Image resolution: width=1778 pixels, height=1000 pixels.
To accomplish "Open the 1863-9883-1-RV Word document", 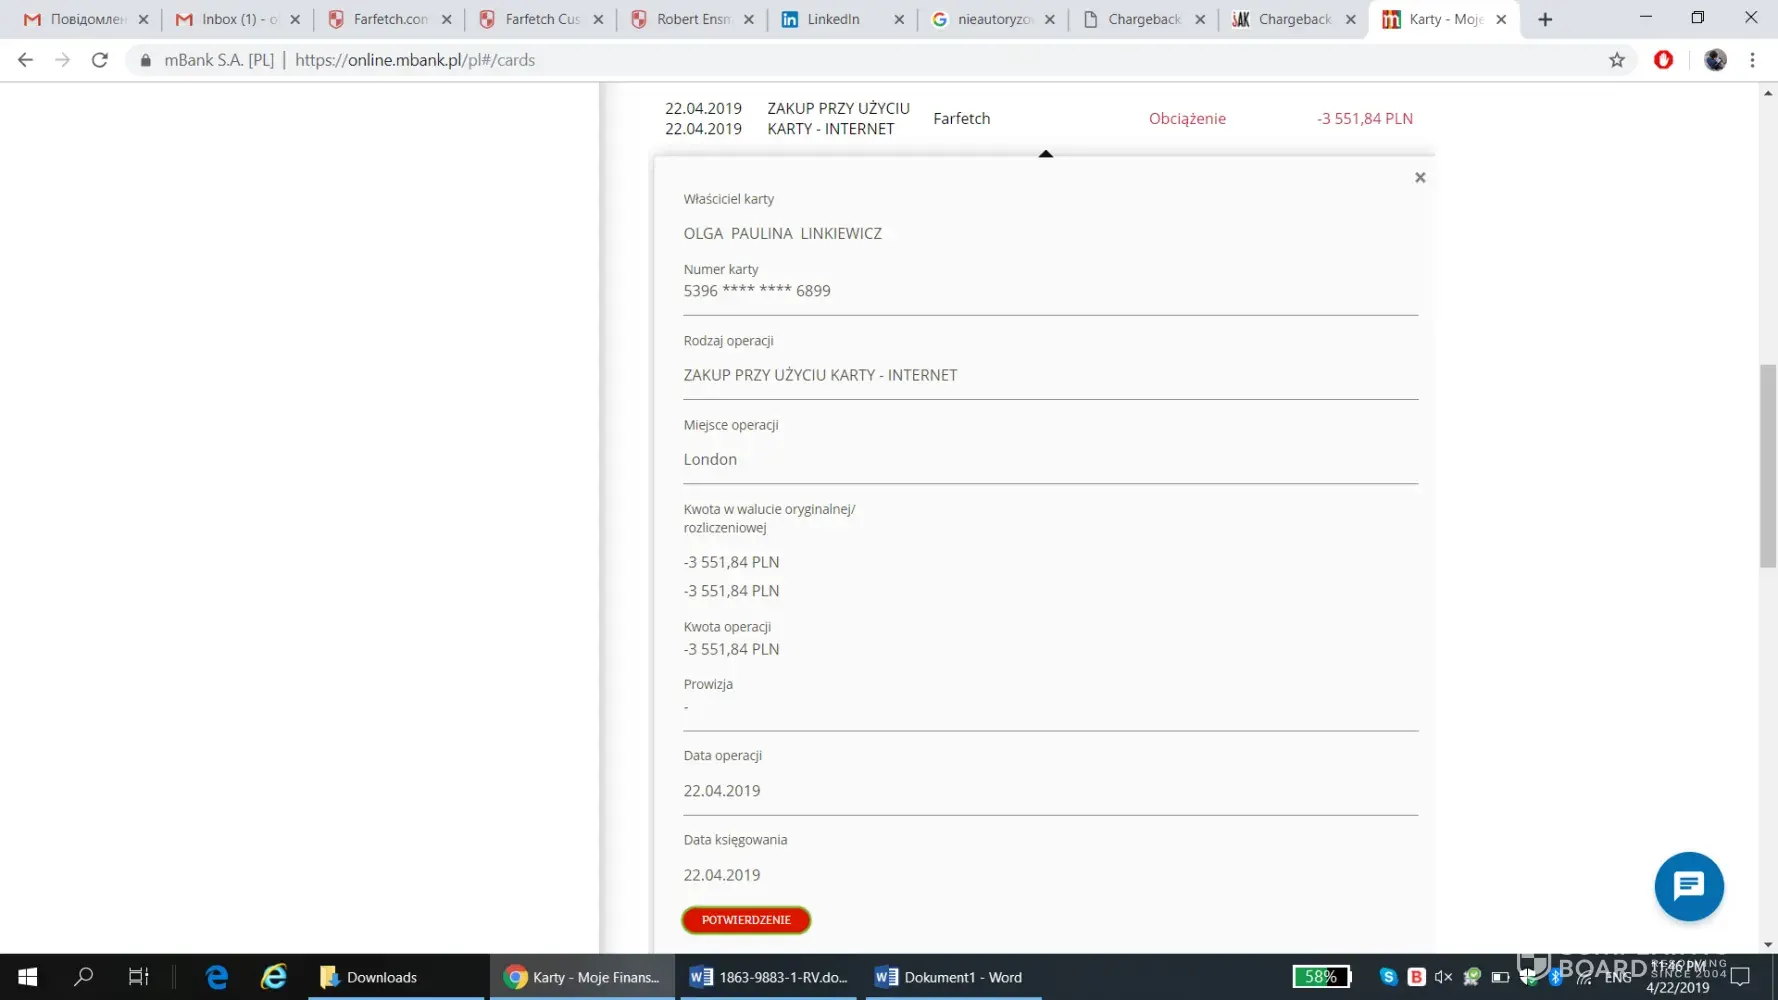I will coord(768,977).
